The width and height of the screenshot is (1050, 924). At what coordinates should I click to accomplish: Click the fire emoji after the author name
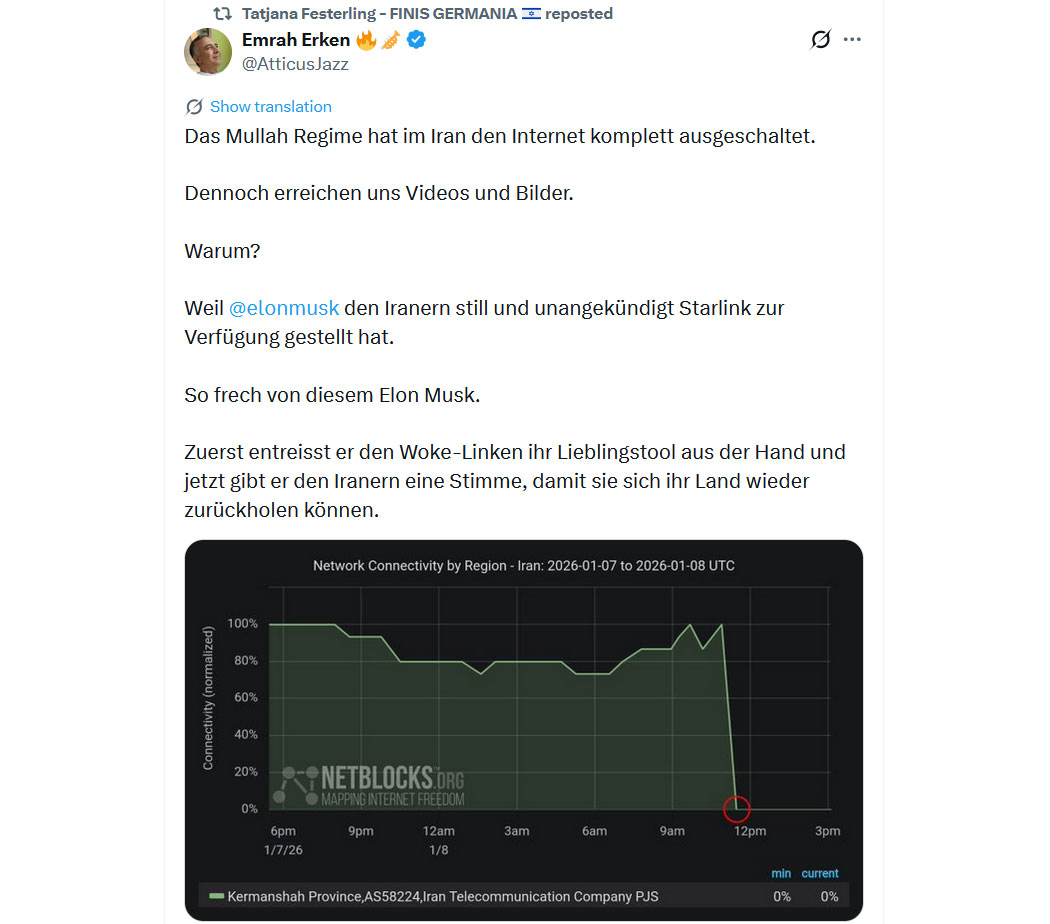click(x=366, y=40)
